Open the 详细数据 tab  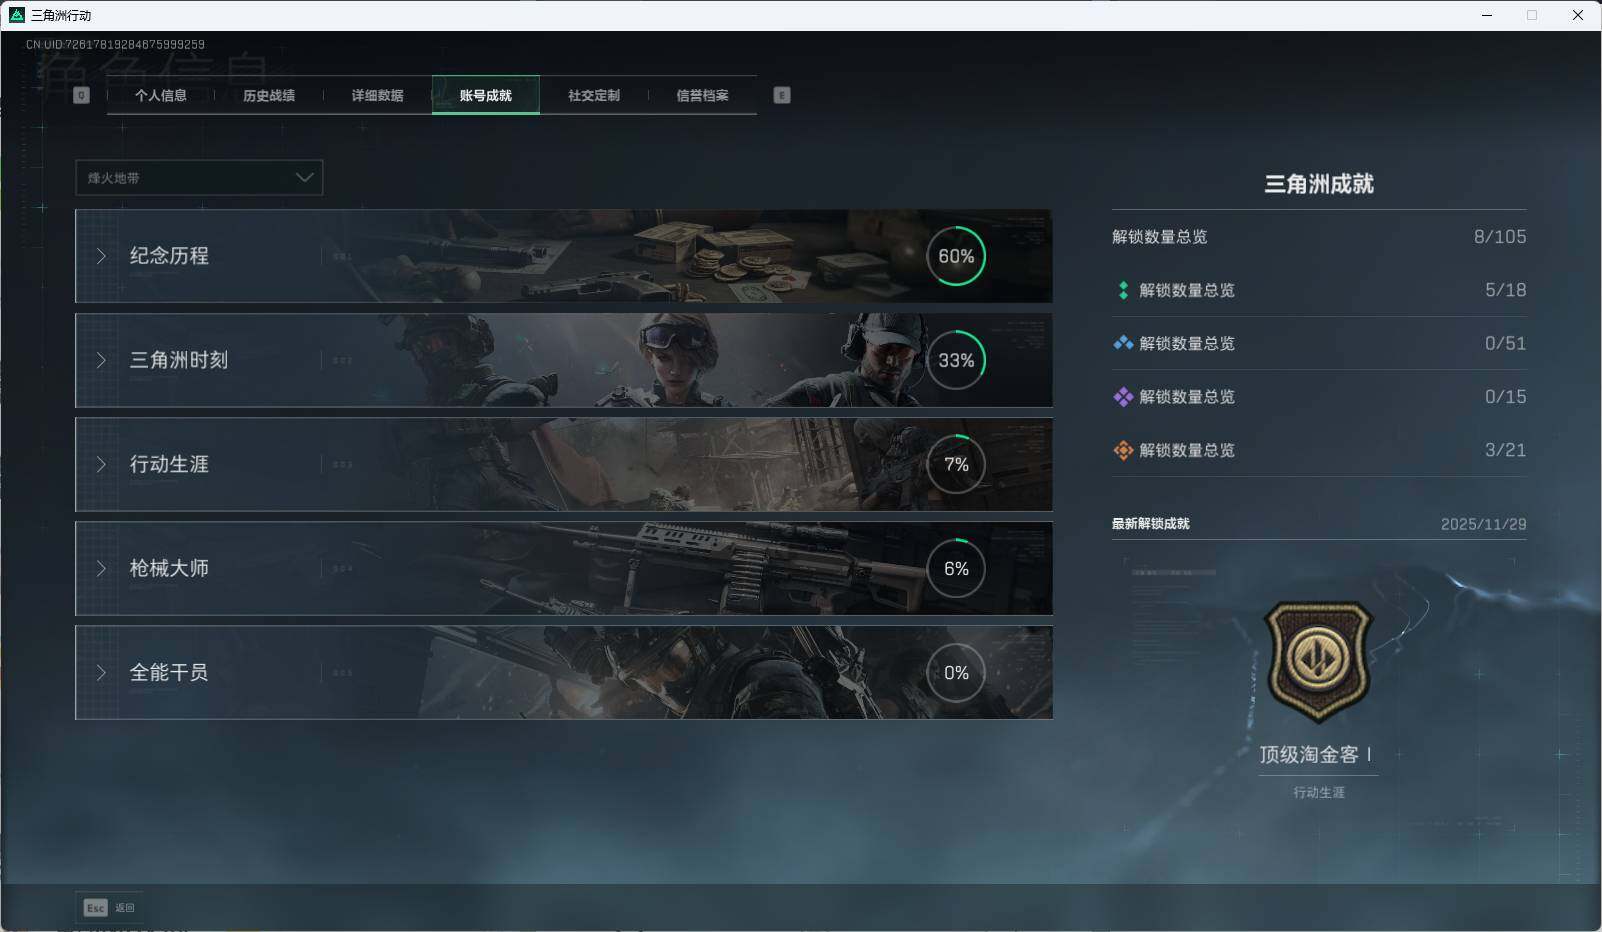point(377,95)
